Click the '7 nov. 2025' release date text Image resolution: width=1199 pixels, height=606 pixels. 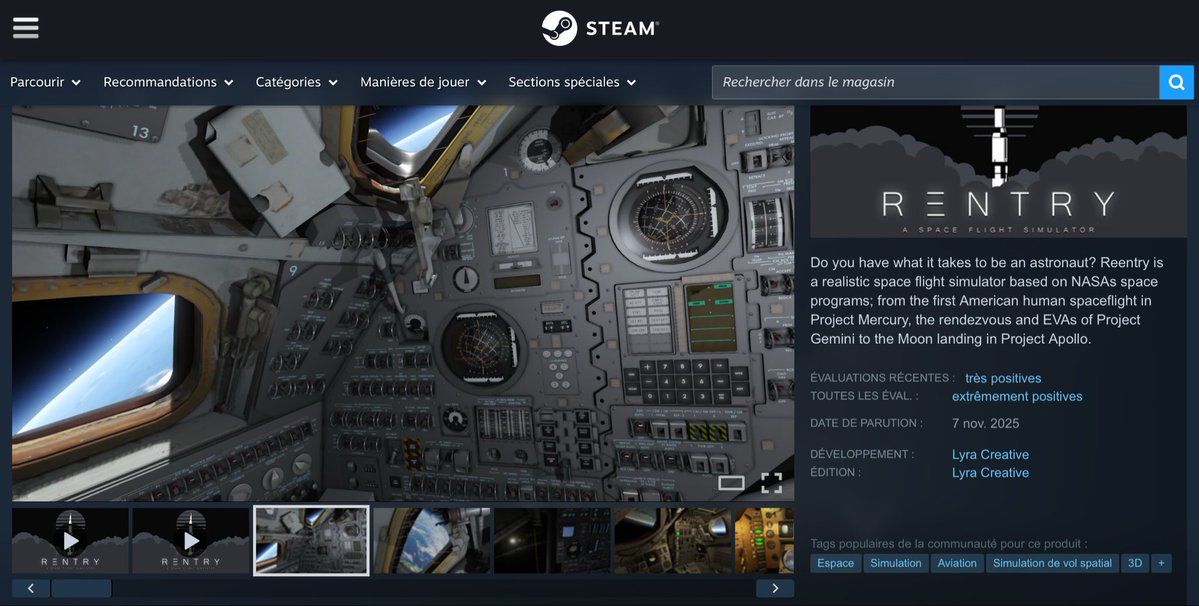pos(985,423)
